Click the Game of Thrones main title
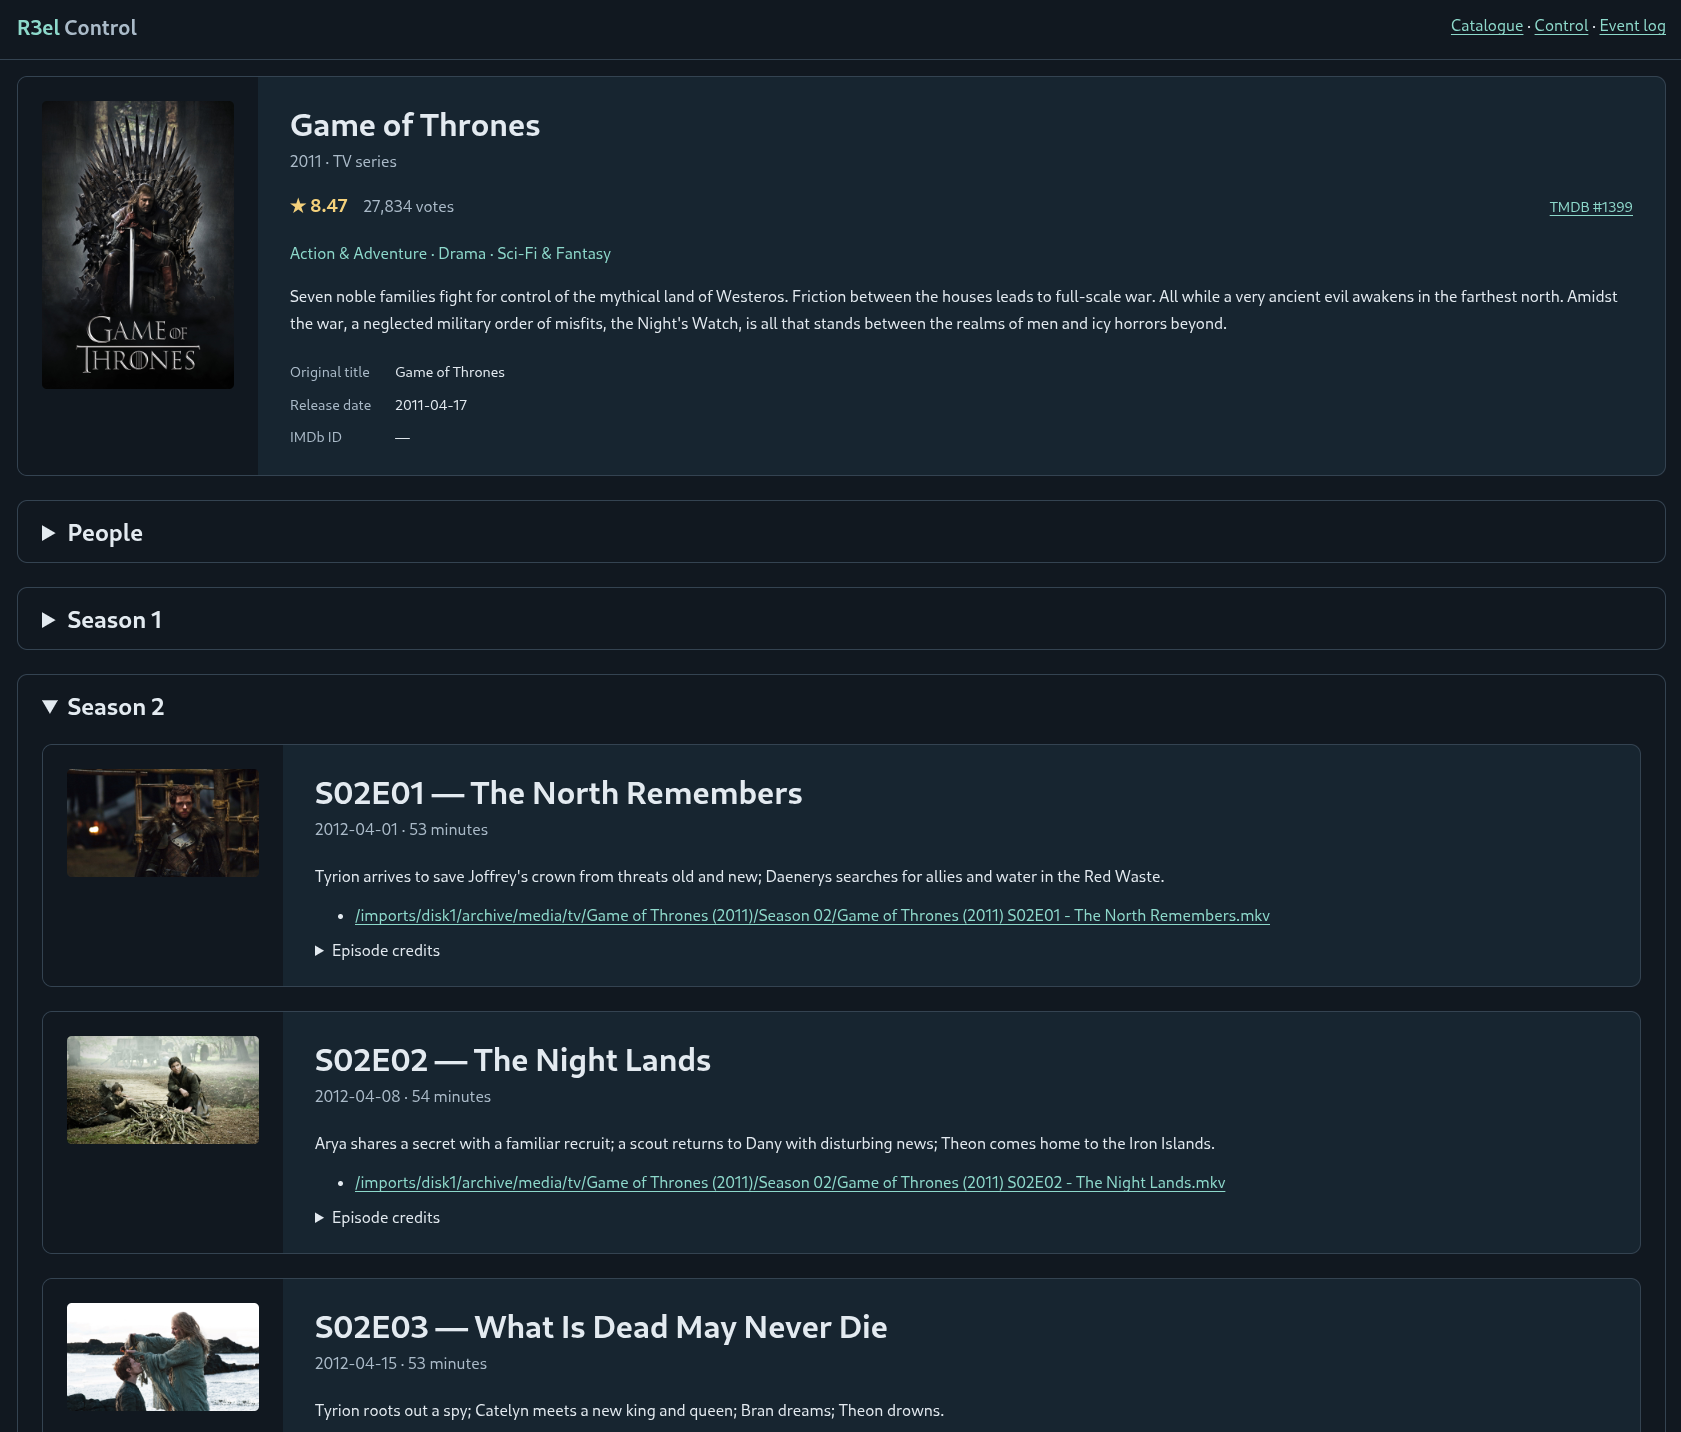 coord(415,125)
